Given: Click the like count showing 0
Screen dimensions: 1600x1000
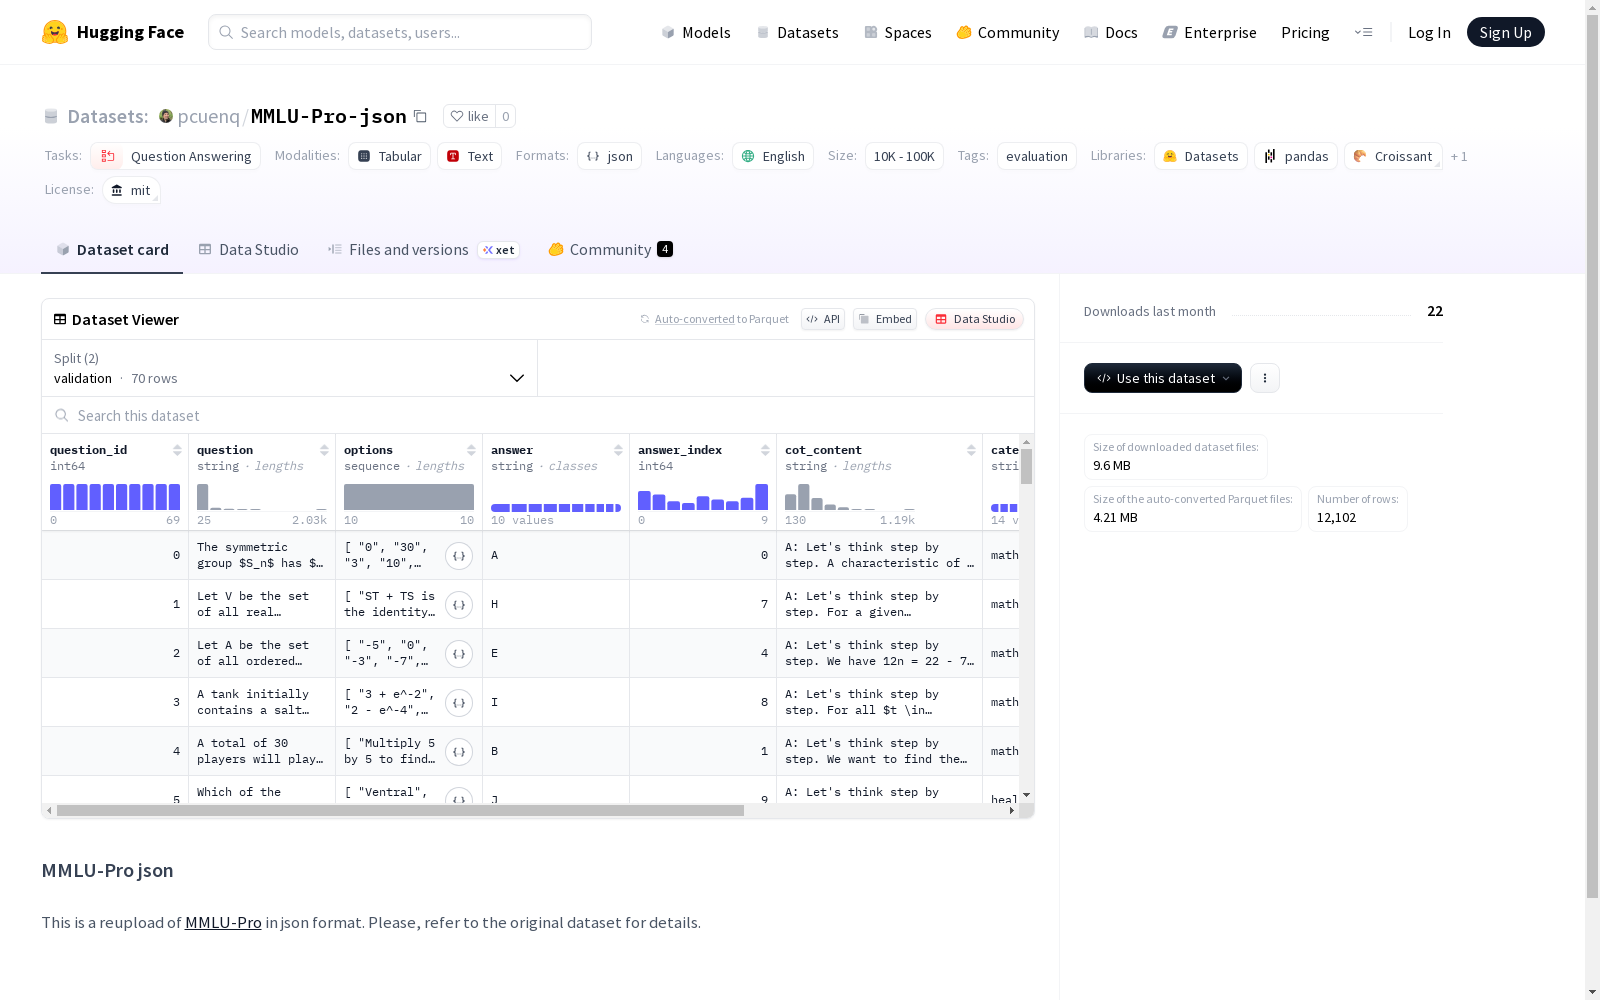Looking at the screenshot, I should click(x=506, y=116).
